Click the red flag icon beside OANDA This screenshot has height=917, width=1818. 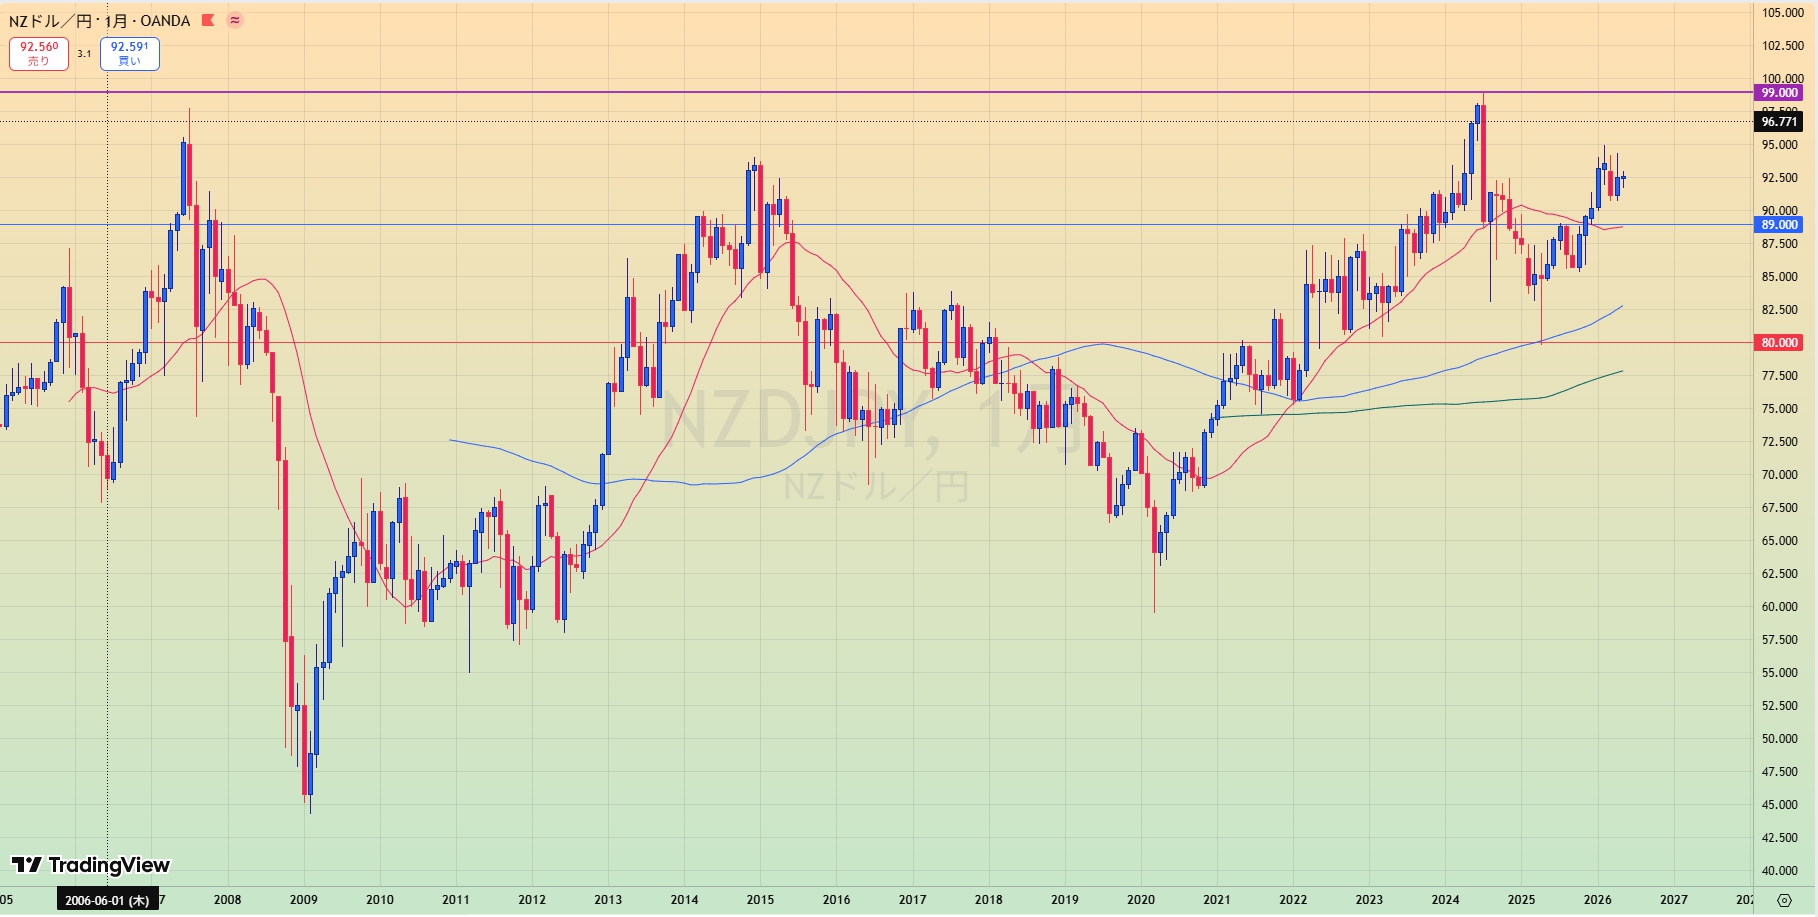(x=208, y=20)
